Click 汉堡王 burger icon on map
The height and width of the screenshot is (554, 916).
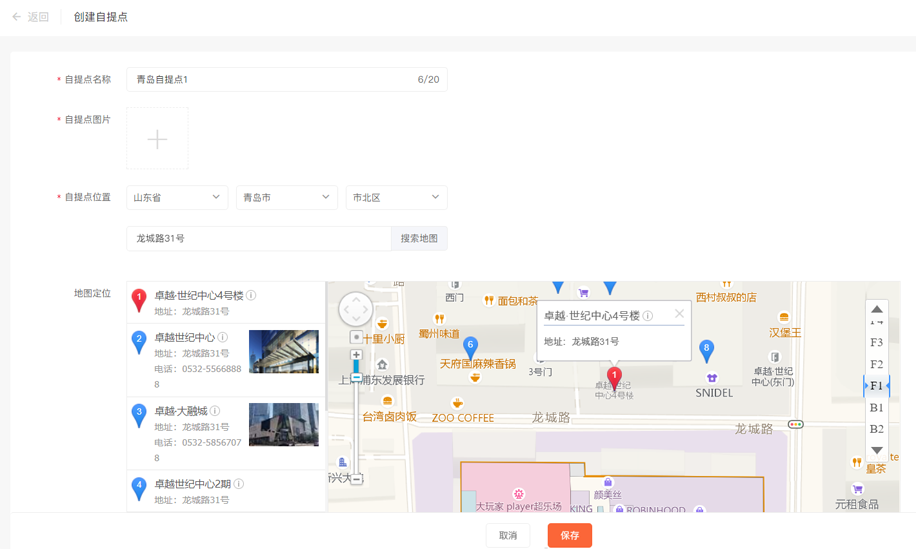pos(784,318)
